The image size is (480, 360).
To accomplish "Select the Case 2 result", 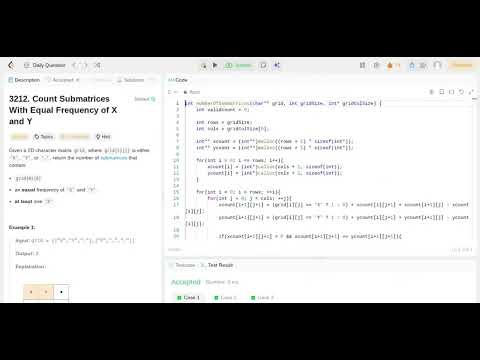I will [x=225, y=297].
